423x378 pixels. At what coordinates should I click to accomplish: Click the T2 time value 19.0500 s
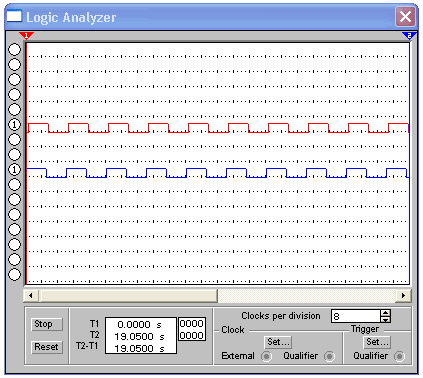tap(139, 336)
